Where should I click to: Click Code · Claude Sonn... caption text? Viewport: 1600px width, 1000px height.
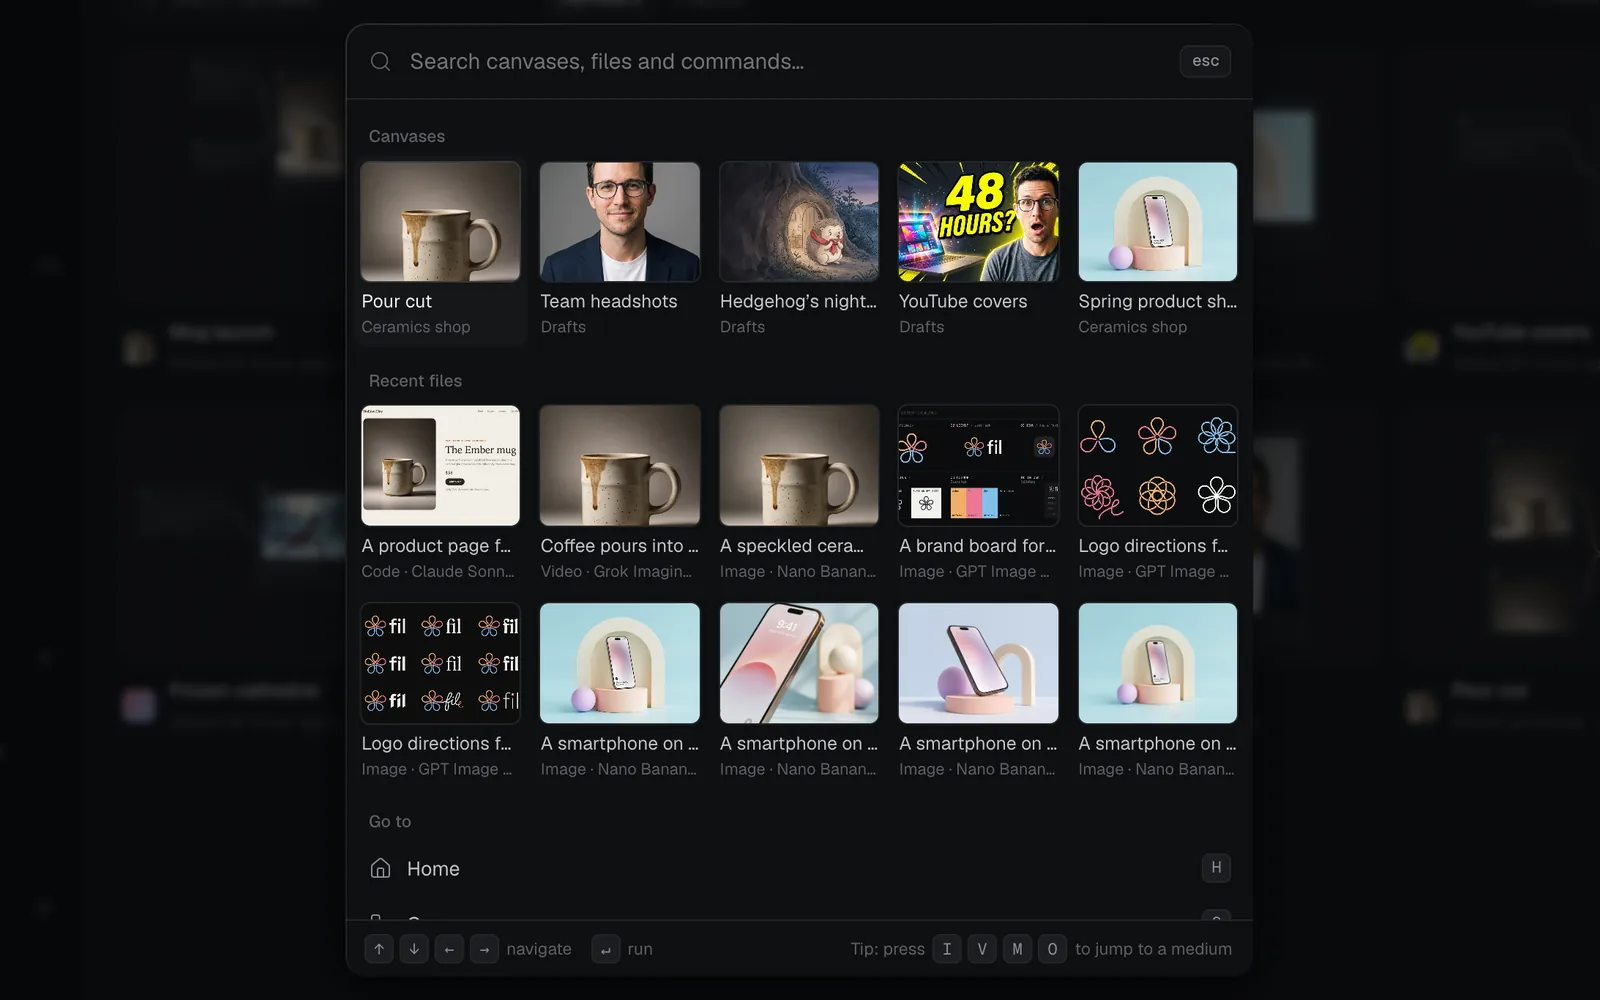tap(438, 571)
